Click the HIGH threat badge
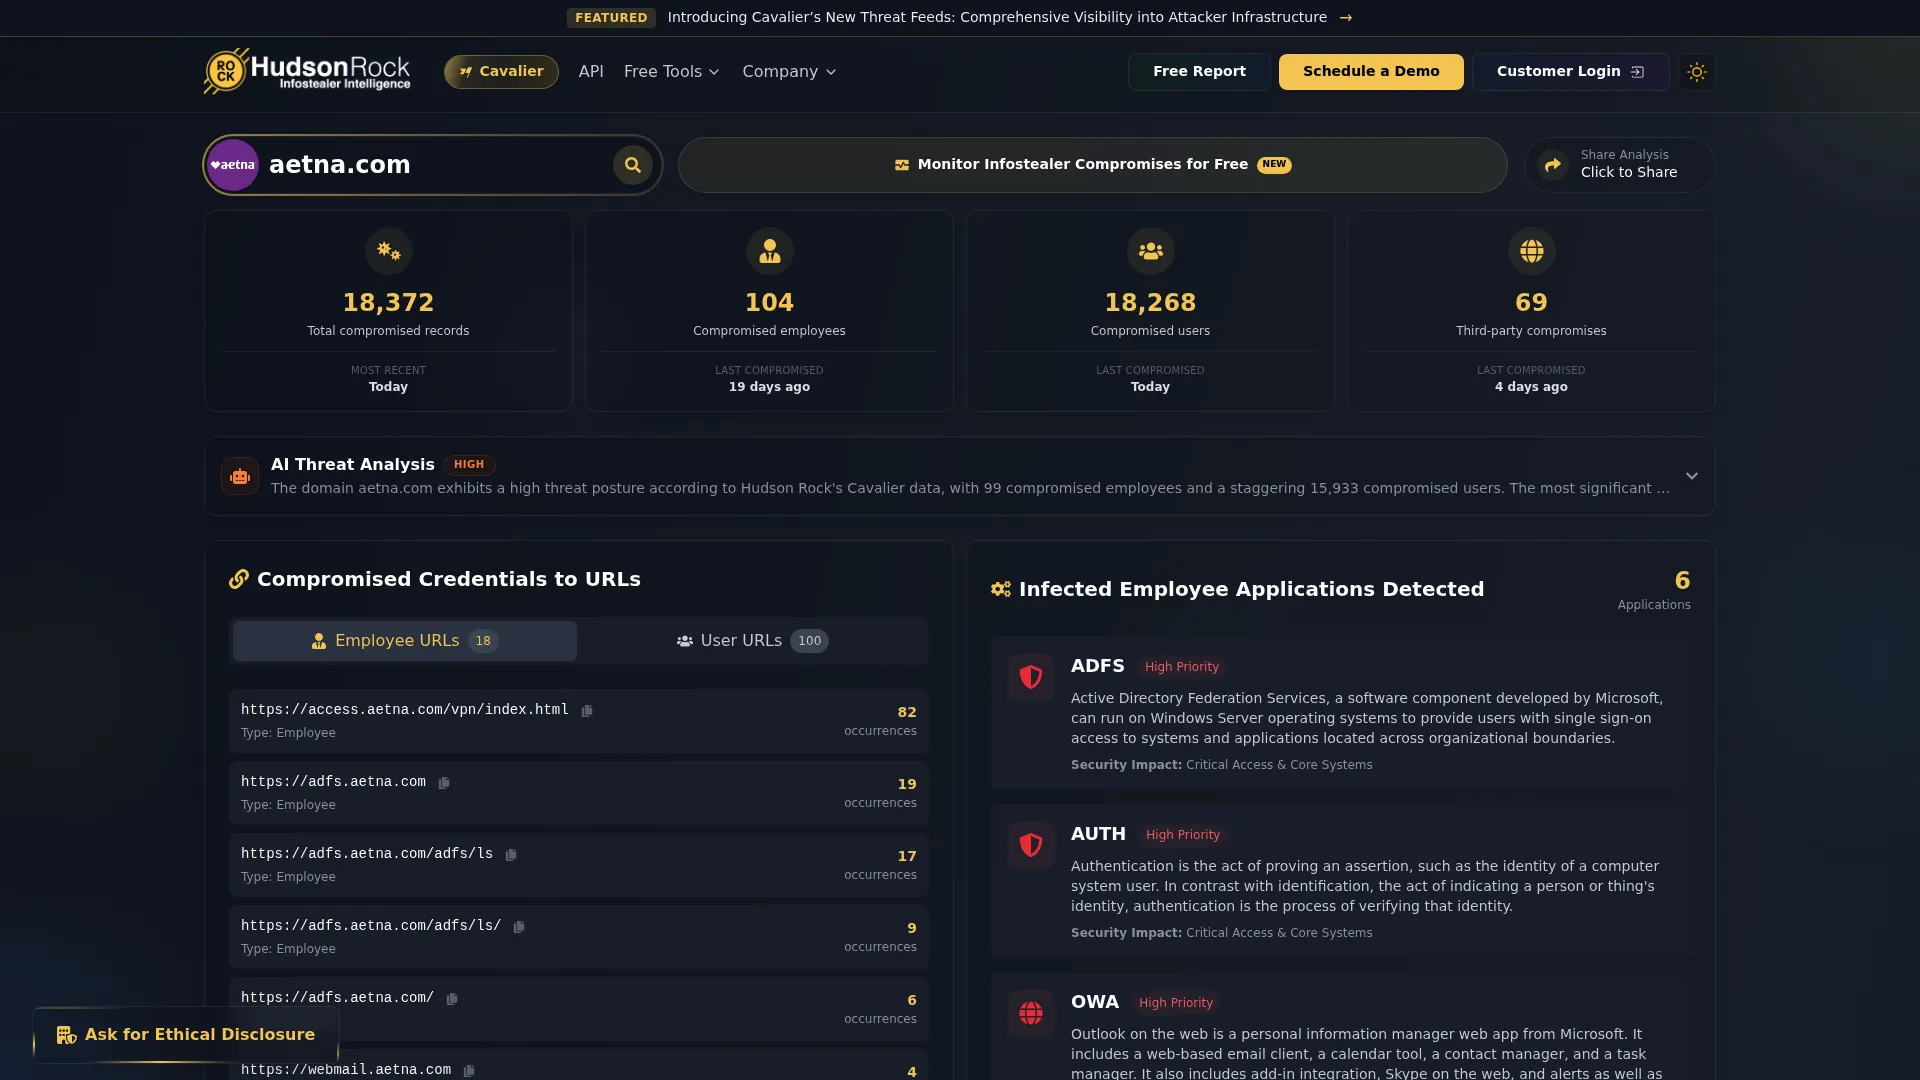Image resolution: width=1920 pixels, height=1080 pixels. coord(469,465)
